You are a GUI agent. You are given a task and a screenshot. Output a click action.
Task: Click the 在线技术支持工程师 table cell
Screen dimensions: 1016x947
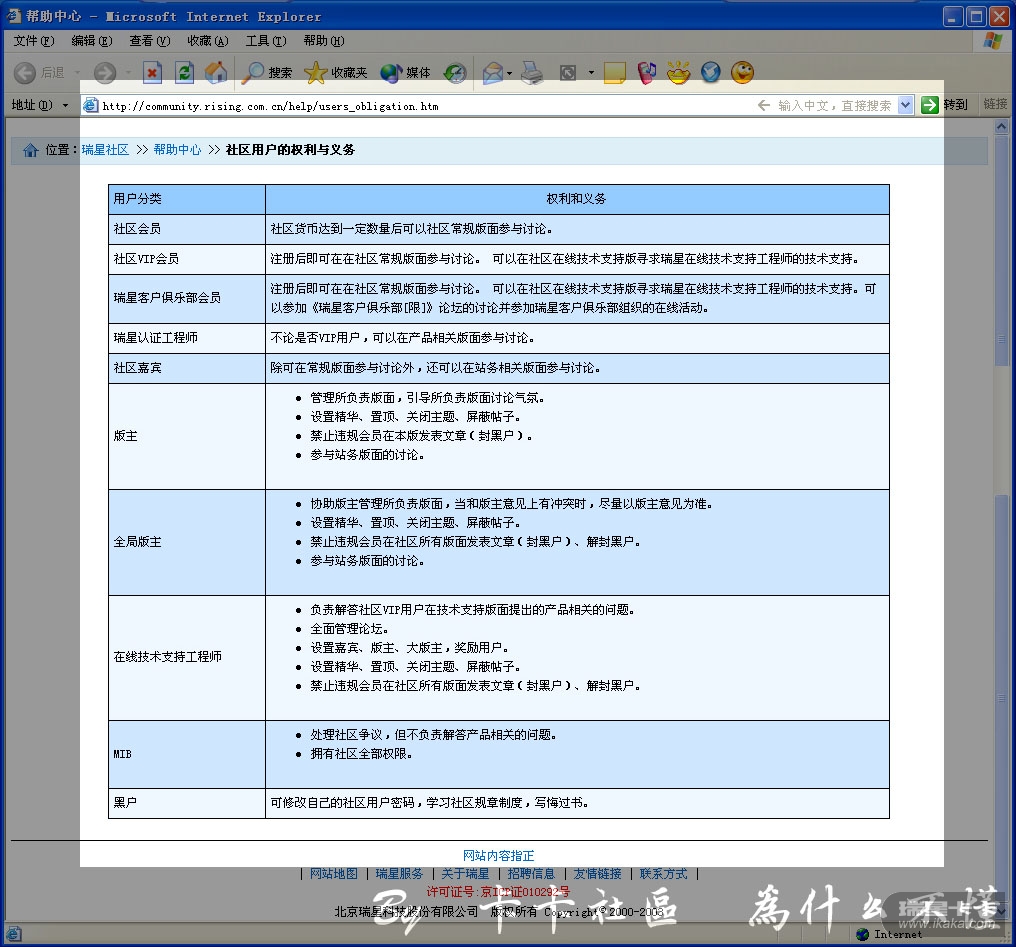click(187, 657)
